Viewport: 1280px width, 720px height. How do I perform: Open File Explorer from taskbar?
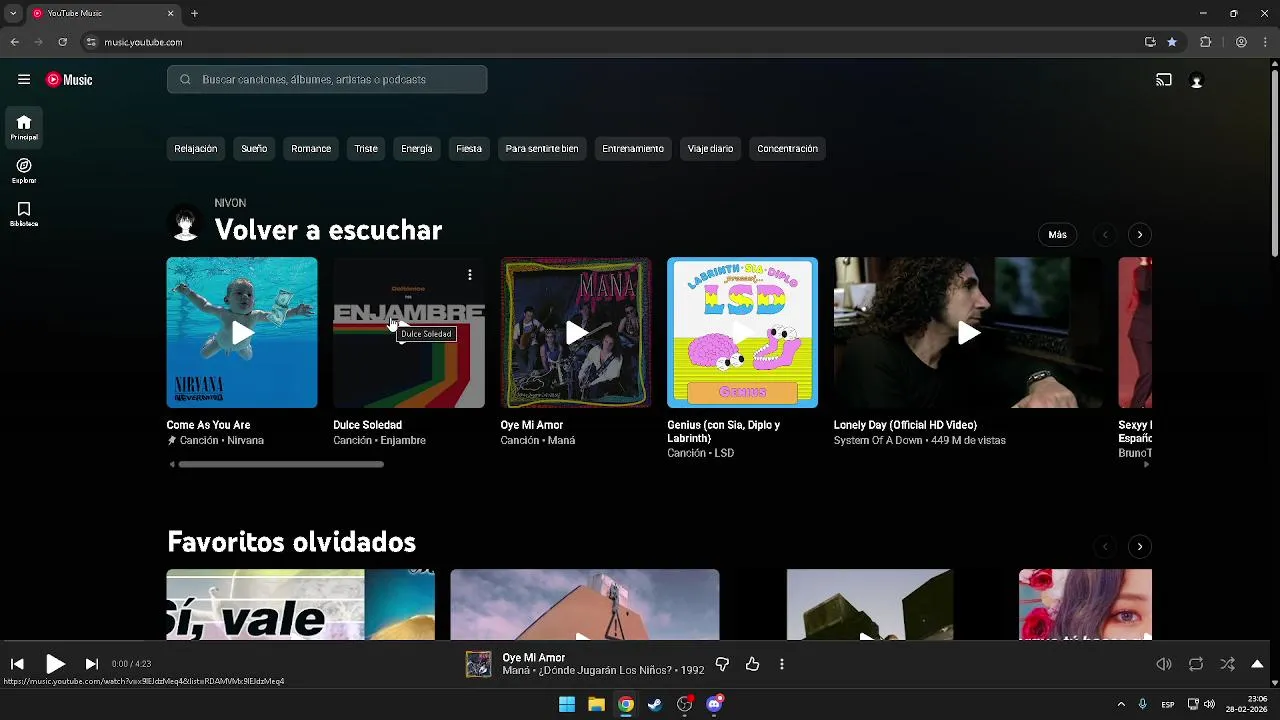tap(596, 705)
